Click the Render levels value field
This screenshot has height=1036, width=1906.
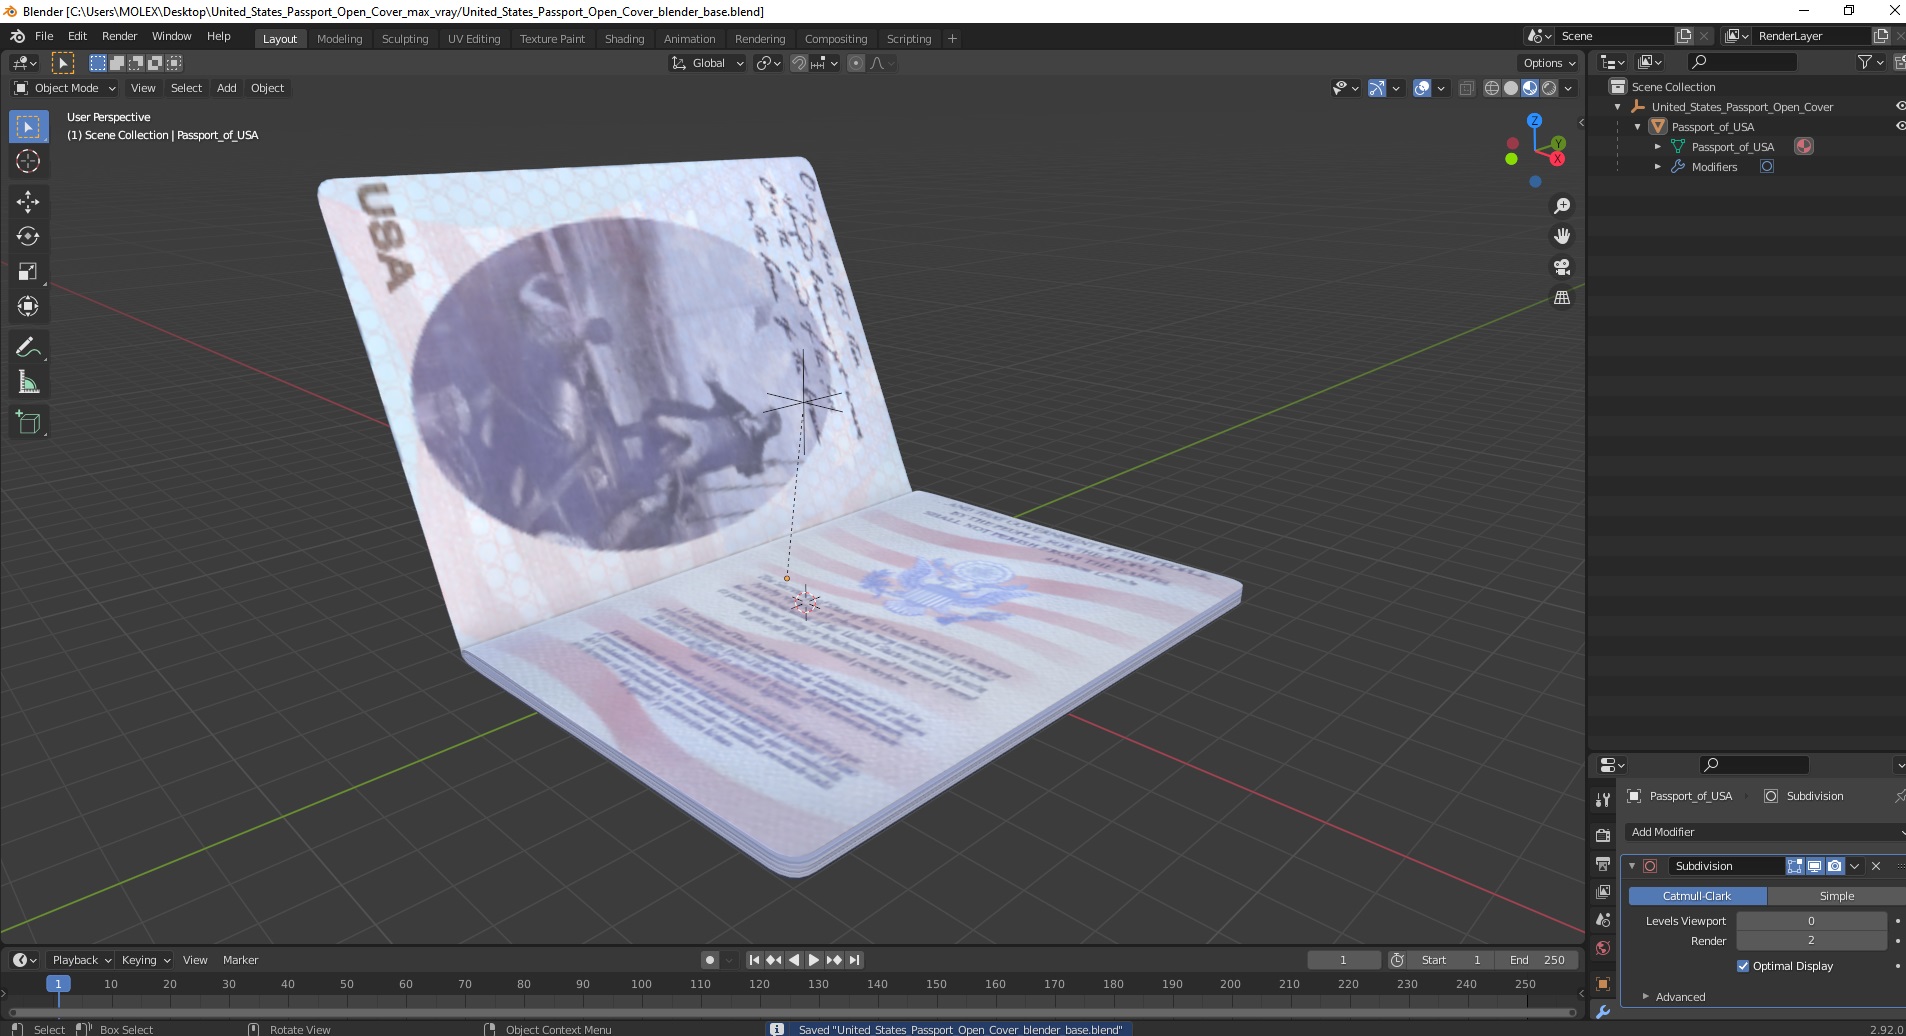(1811, 941)
